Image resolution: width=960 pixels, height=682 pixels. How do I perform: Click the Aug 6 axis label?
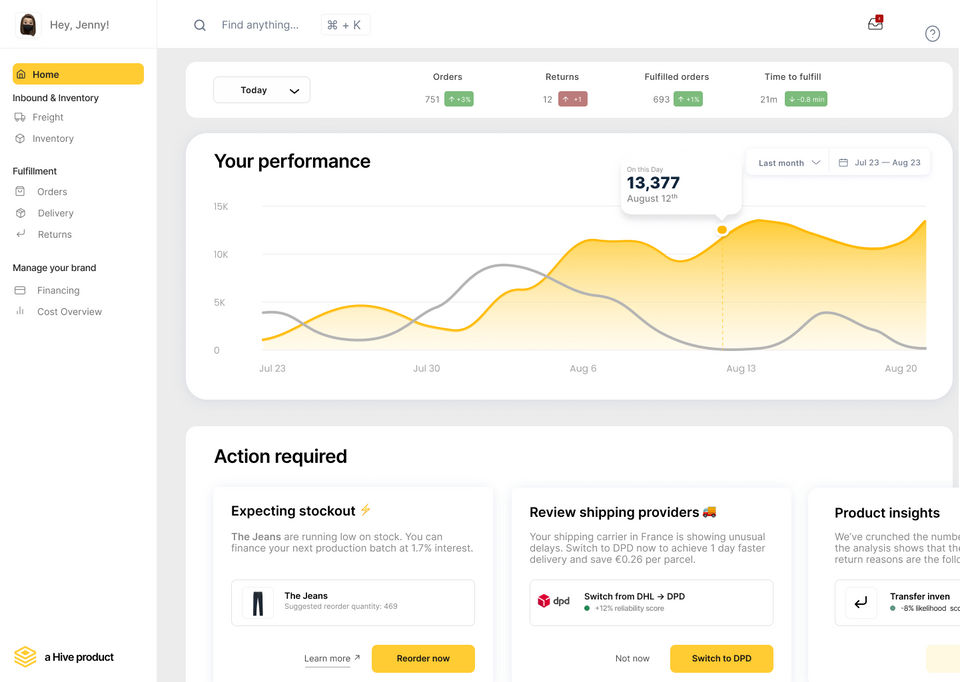(583, 368)
